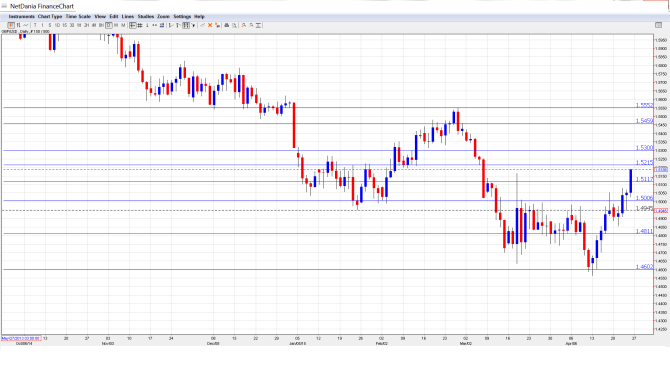
Task: Switch time scale to 2 hours
Action: pos(86,26)
